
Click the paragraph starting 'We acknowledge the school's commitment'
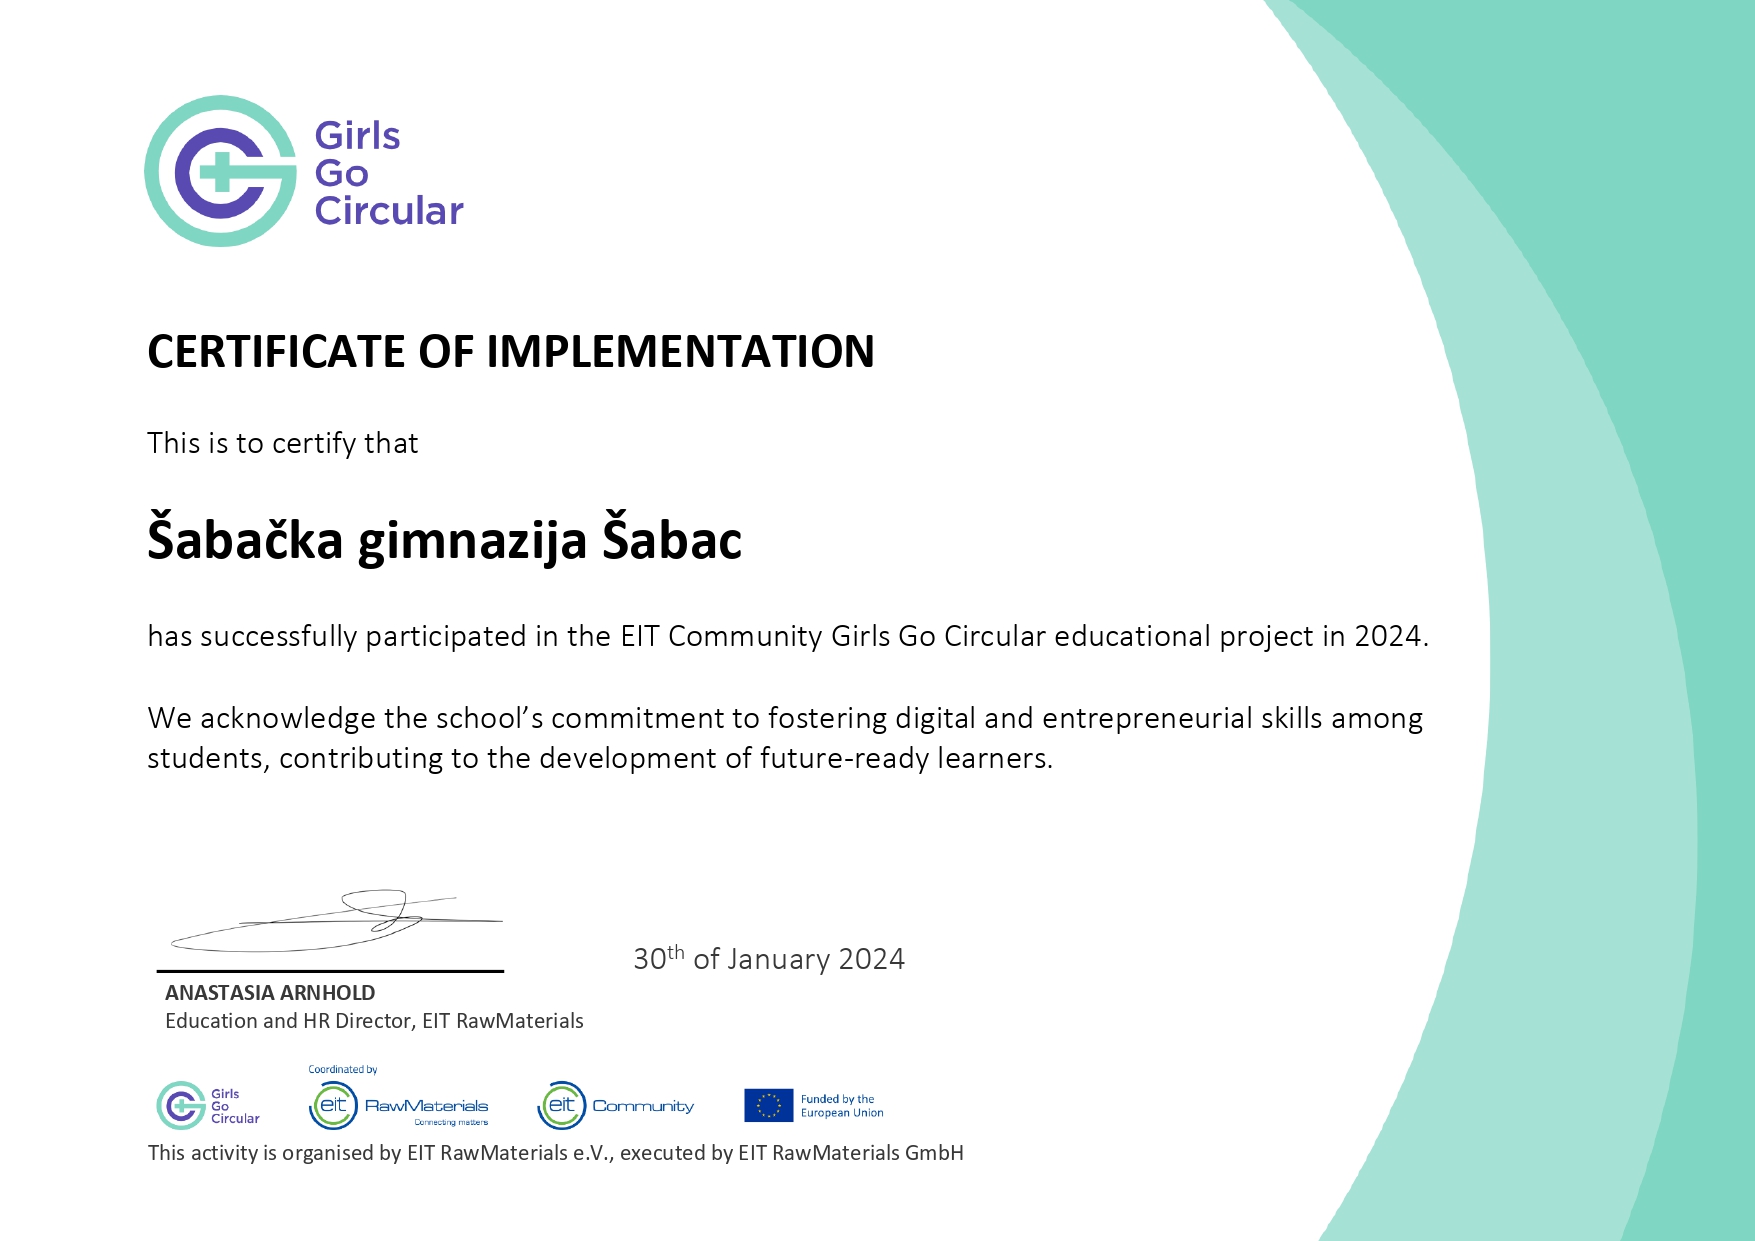785,738
